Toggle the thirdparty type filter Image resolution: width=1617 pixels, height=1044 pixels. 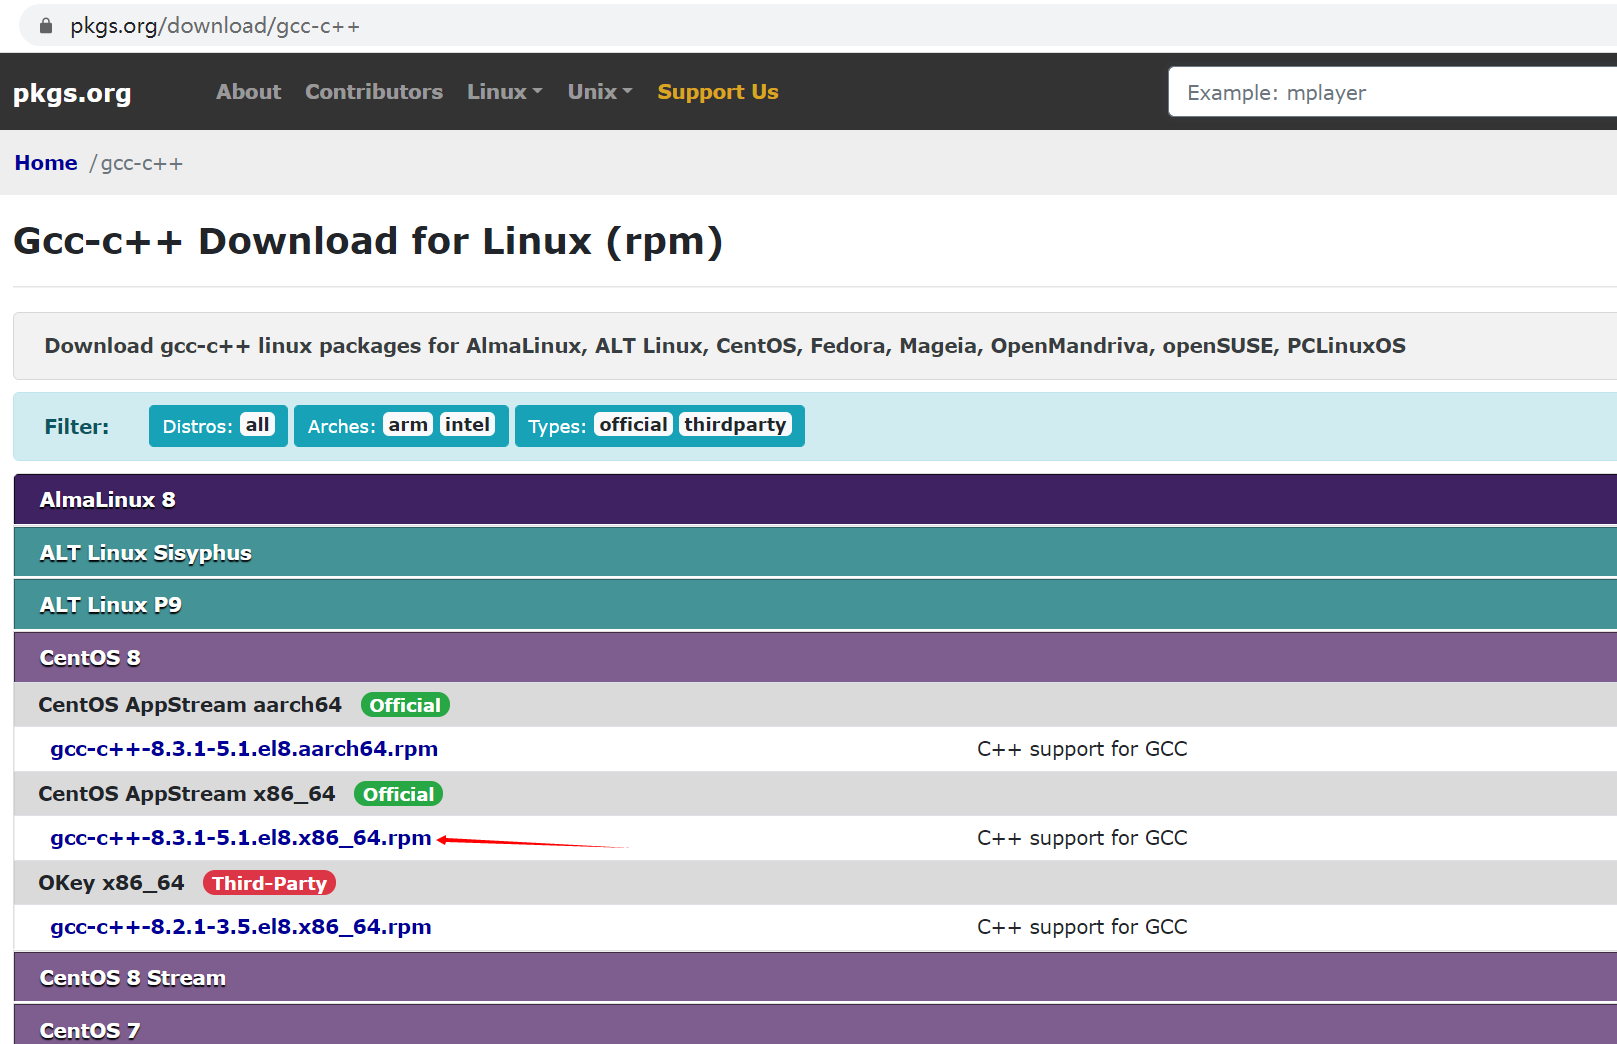pyautogui.click(x=735, y=425)
